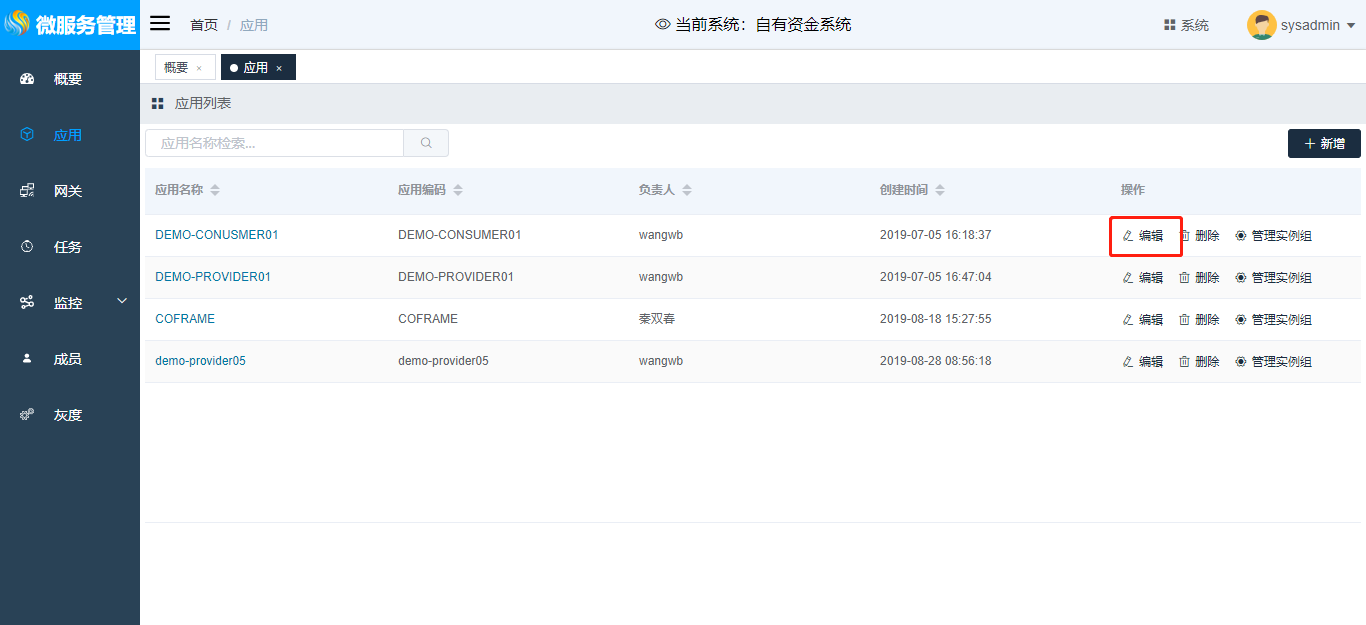Open the 成员 members sidebar item

(68, 359)
